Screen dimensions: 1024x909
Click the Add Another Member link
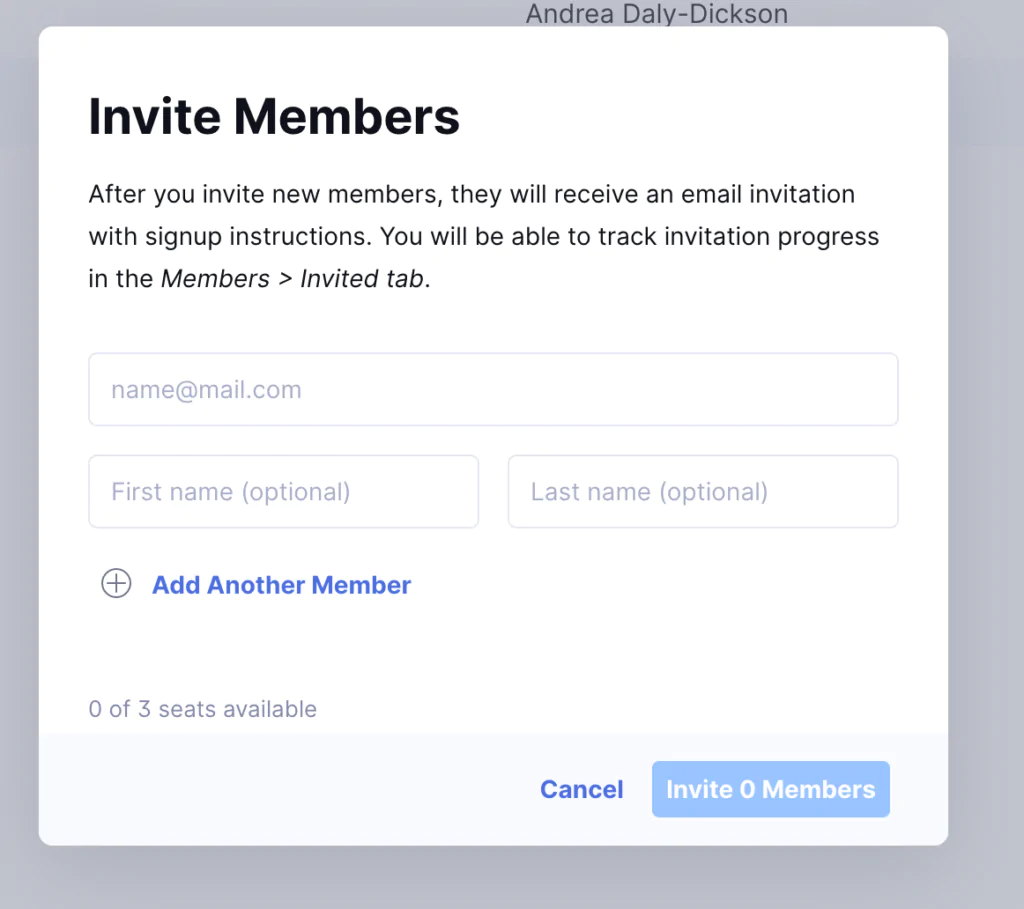pos(281,585)
